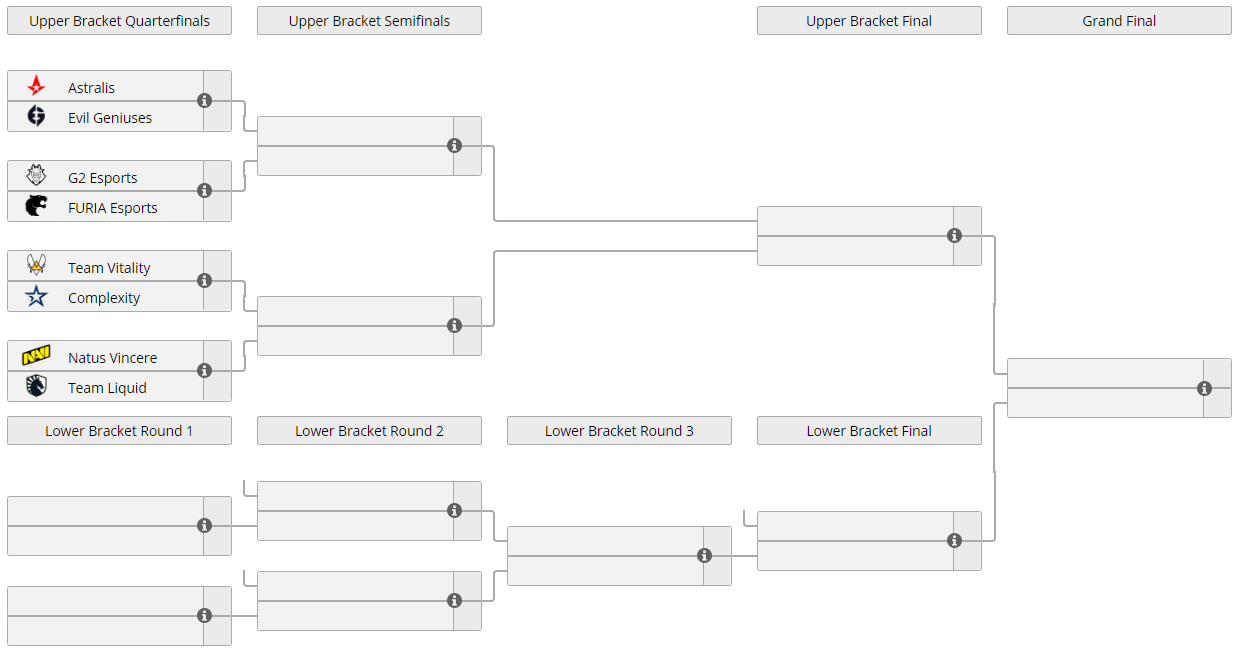The image size is (1243, 653).
Task: Click the Natus Vincere logo
Action: (37, 357)
